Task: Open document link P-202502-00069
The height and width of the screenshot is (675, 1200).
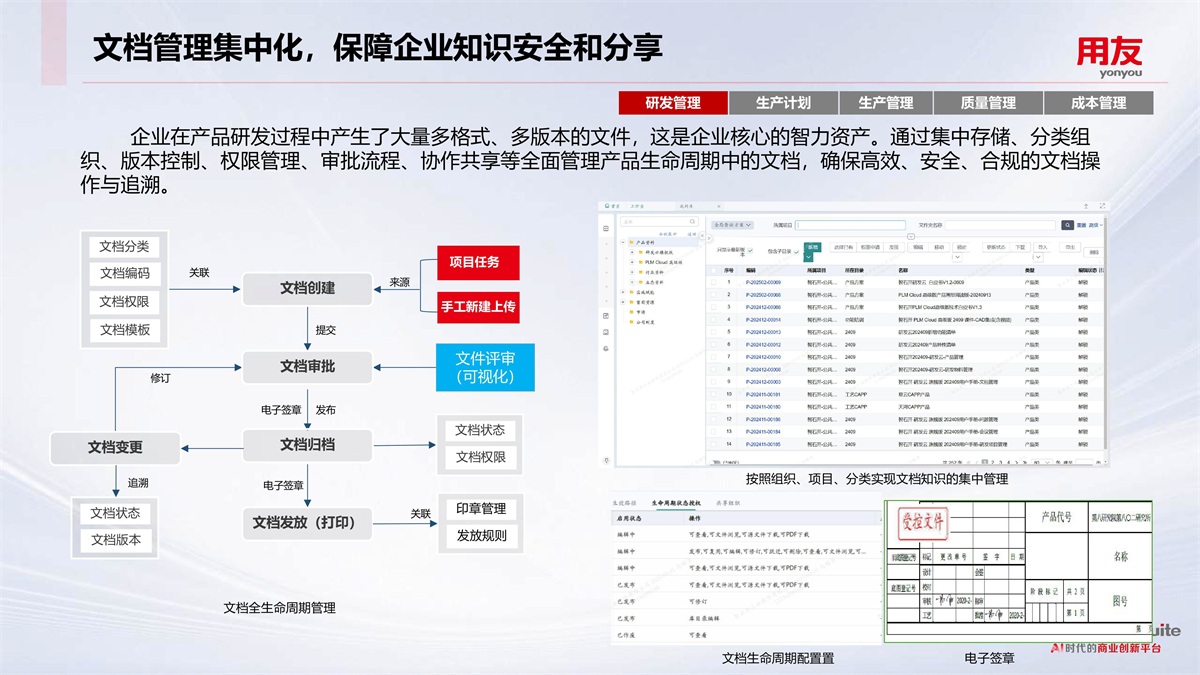Action: point(763,283)
